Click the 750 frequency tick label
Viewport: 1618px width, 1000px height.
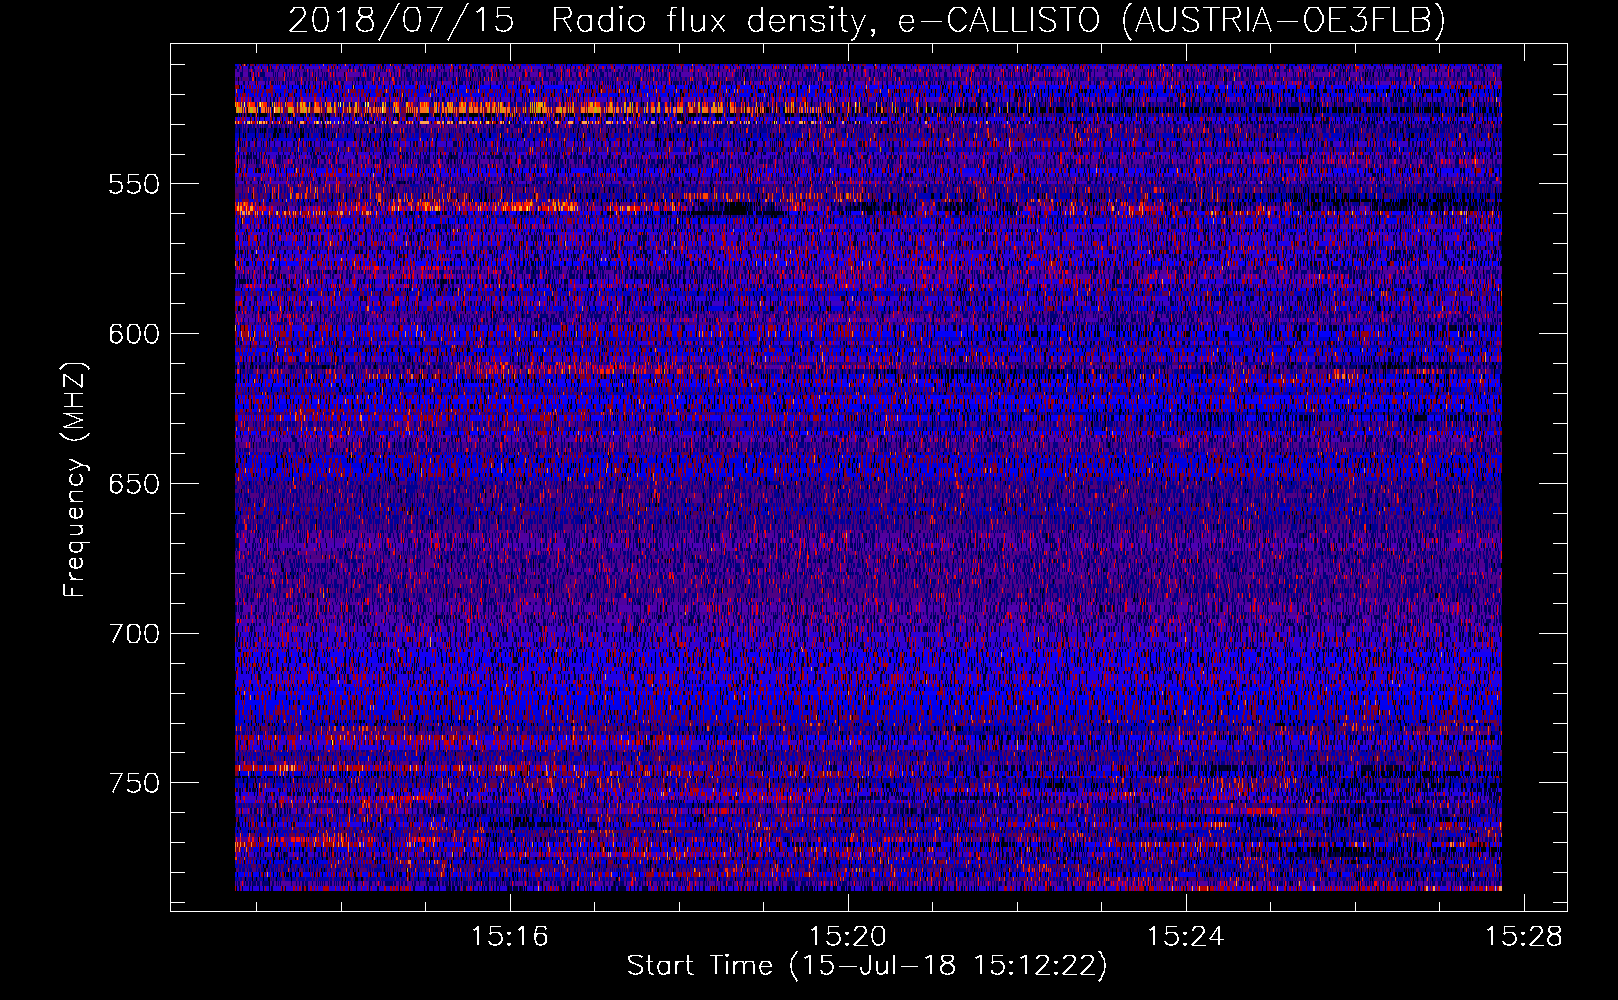pos(133,783)
